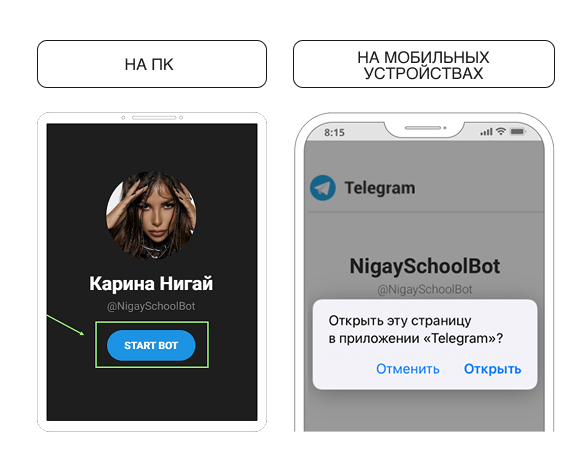Click @NigaySchoolBot handle under Карина Нигай
The width and height of the screenshot is (586, 471).
pos(151,306)
